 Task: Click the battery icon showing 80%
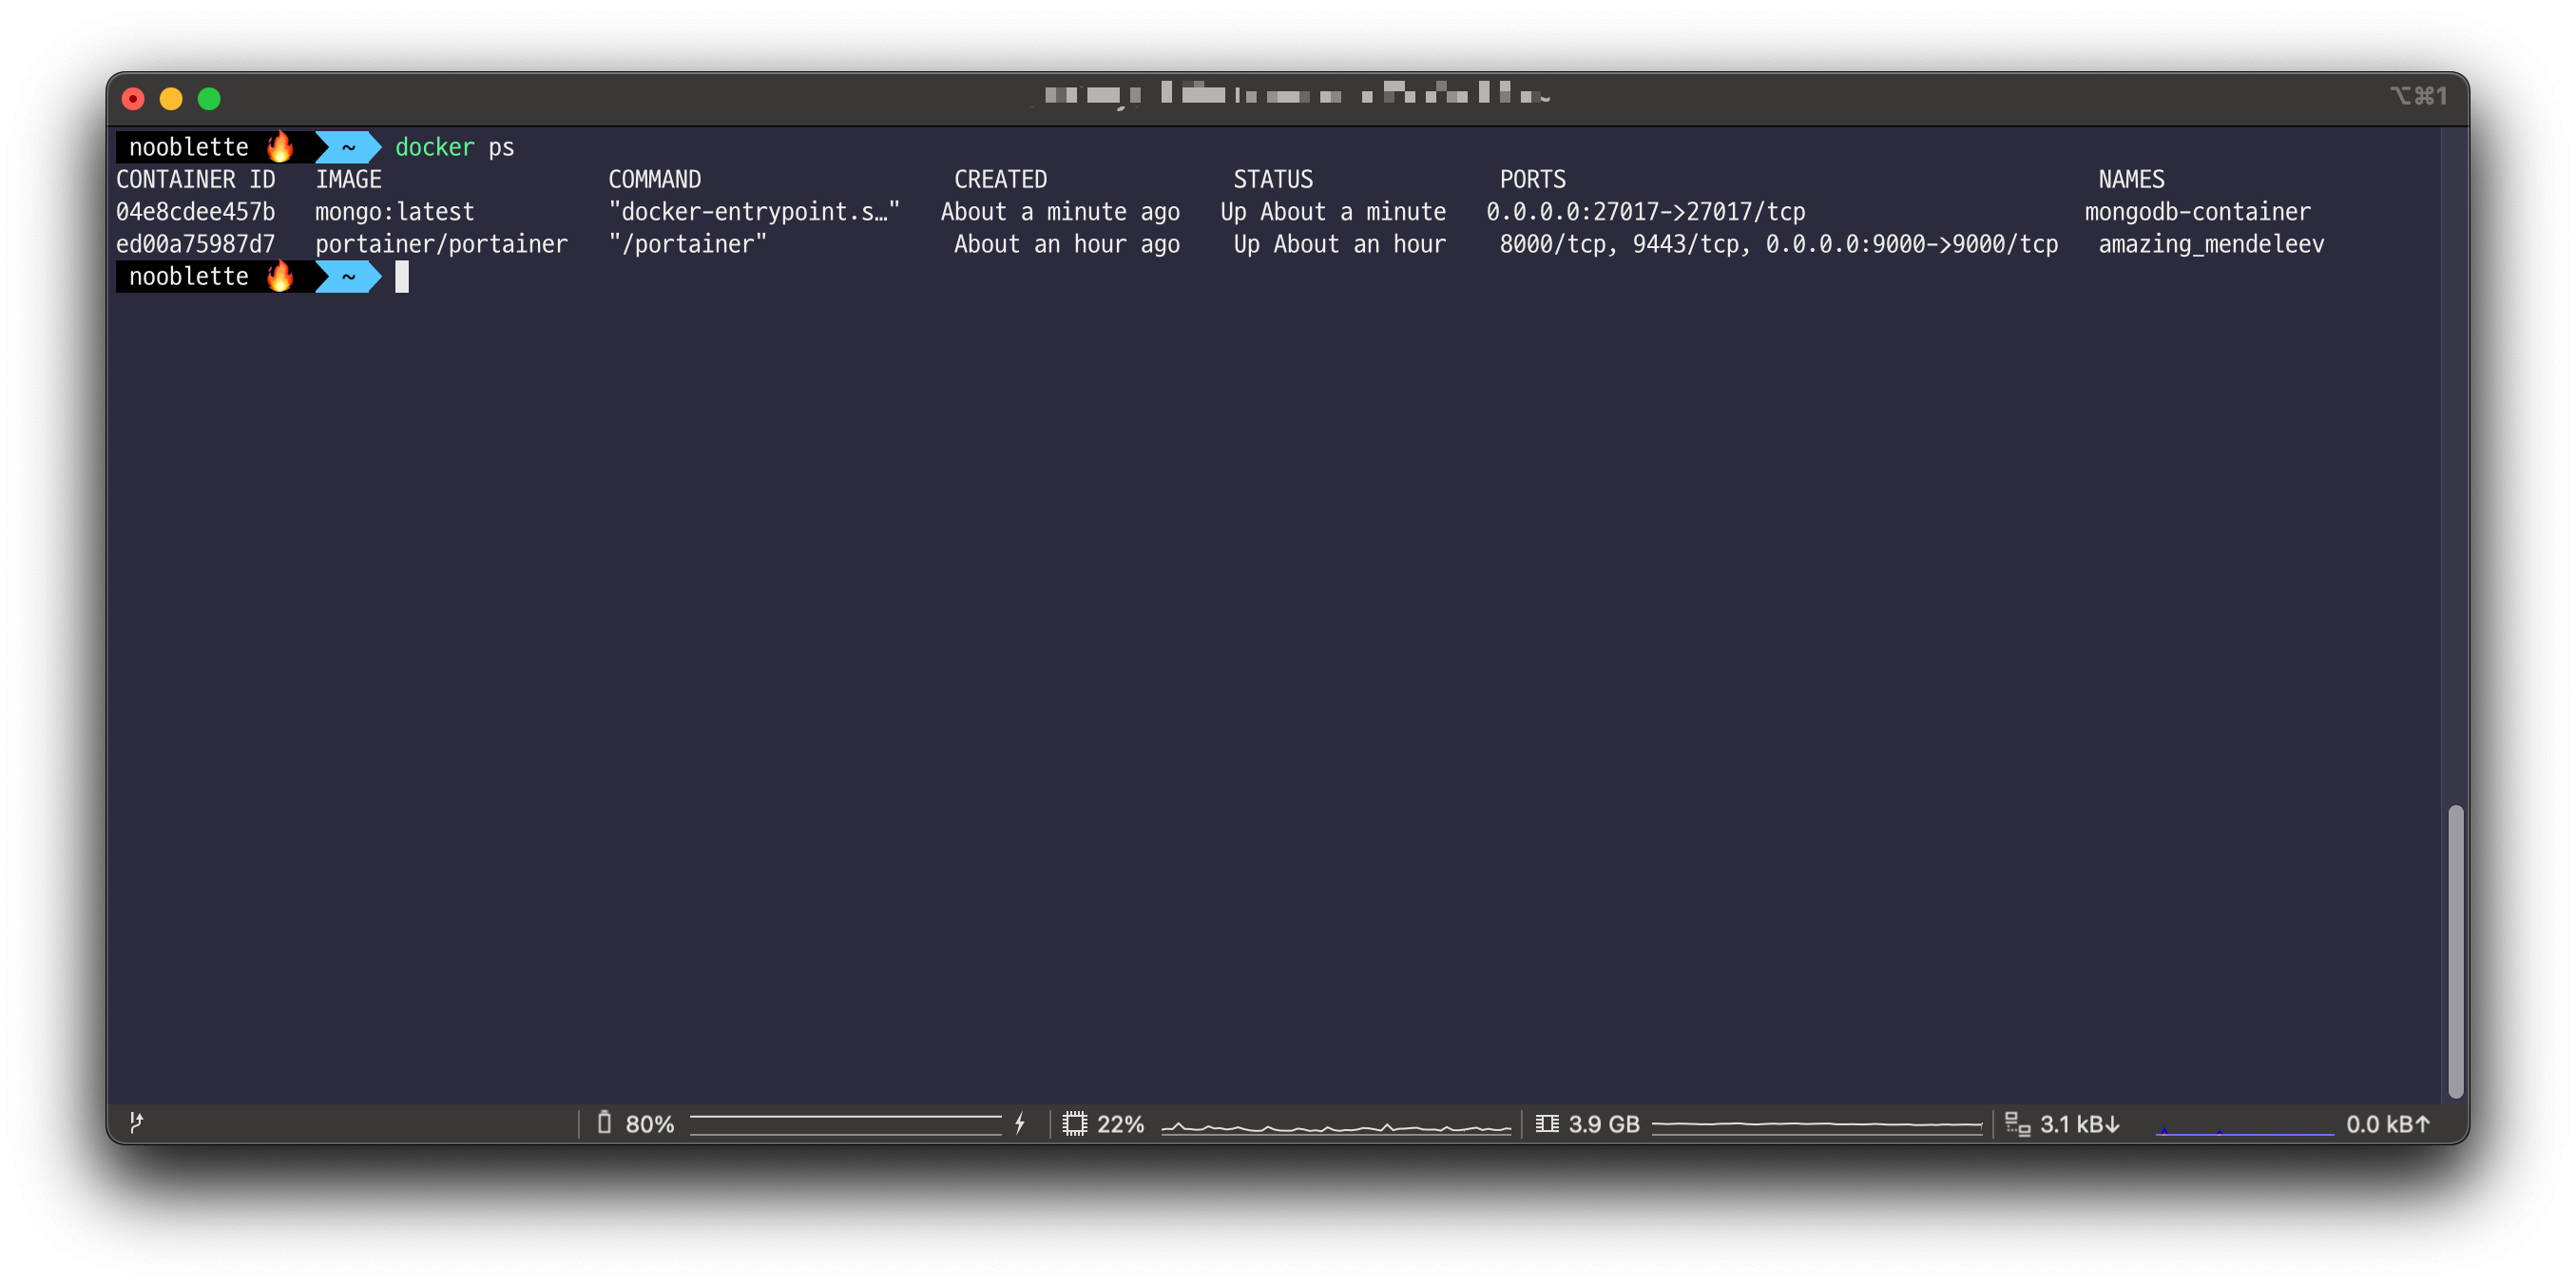tap(604, 1123)
